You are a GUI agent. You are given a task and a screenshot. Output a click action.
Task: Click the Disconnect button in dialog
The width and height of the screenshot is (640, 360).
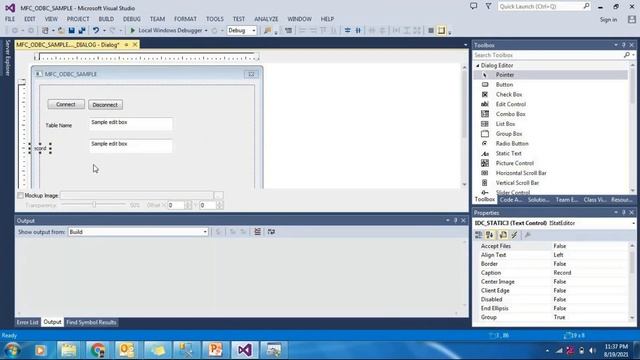click(x=105, y=105)
